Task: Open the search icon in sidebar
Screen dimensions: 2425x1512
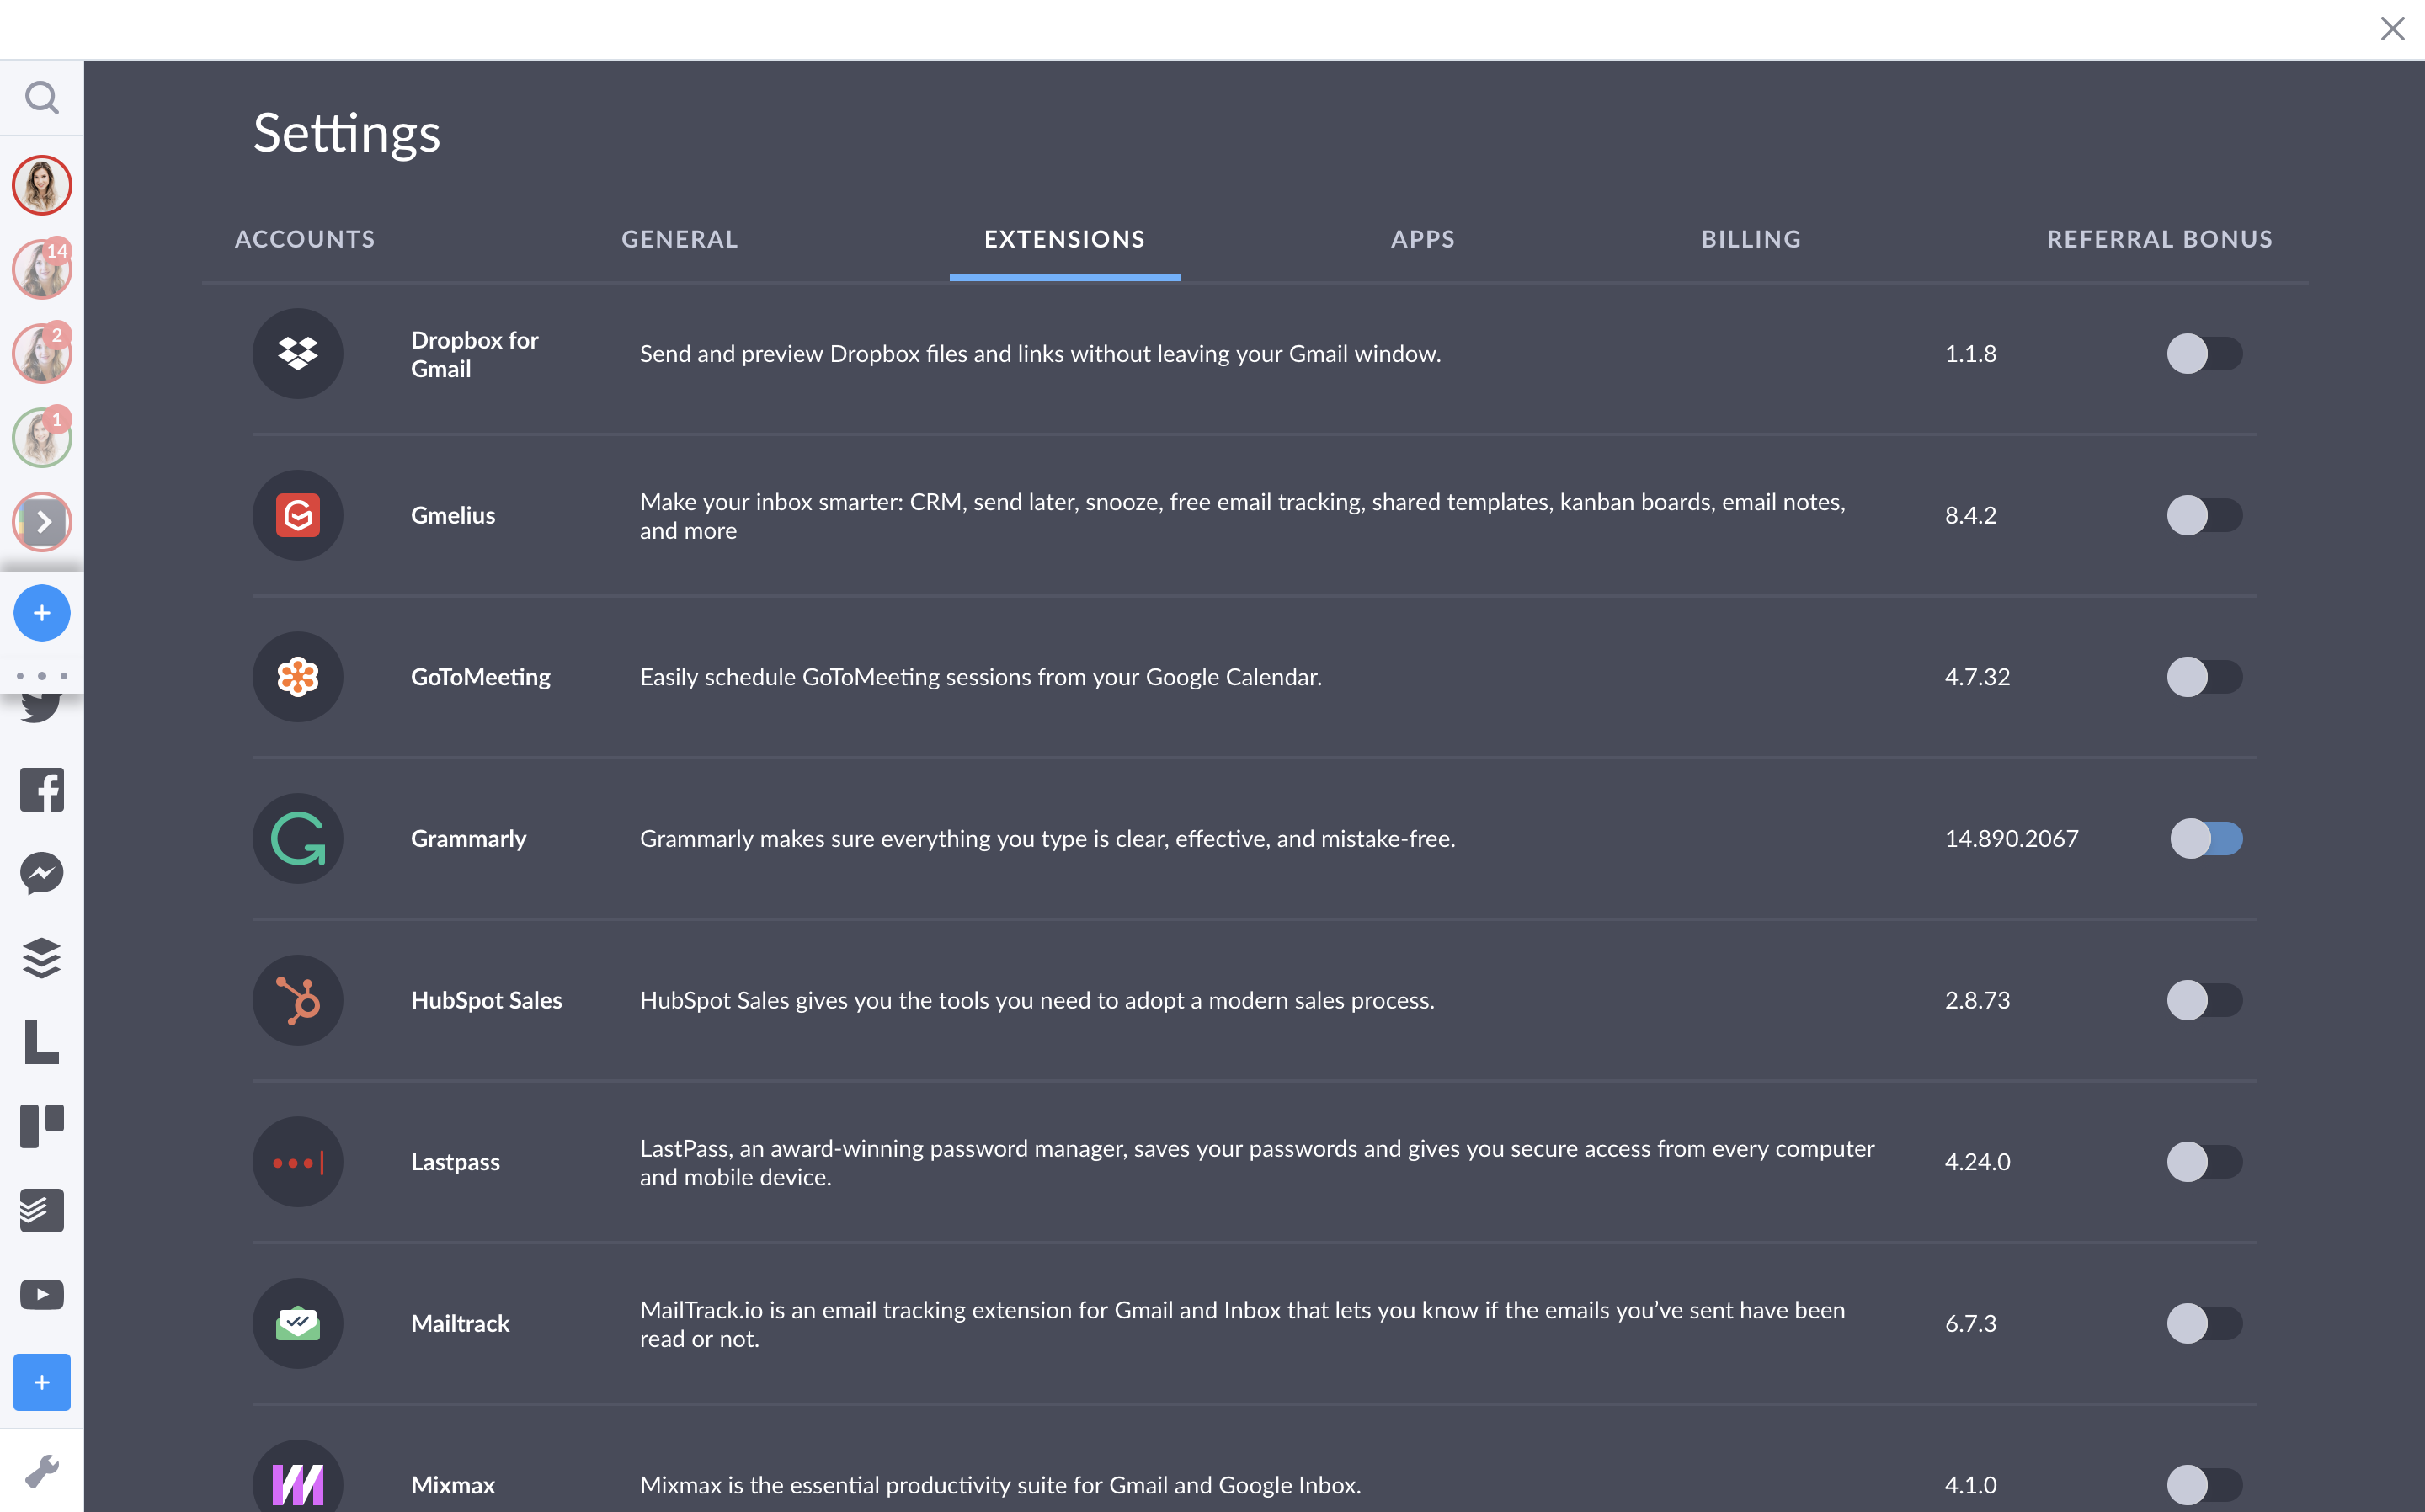Action: 41,97
